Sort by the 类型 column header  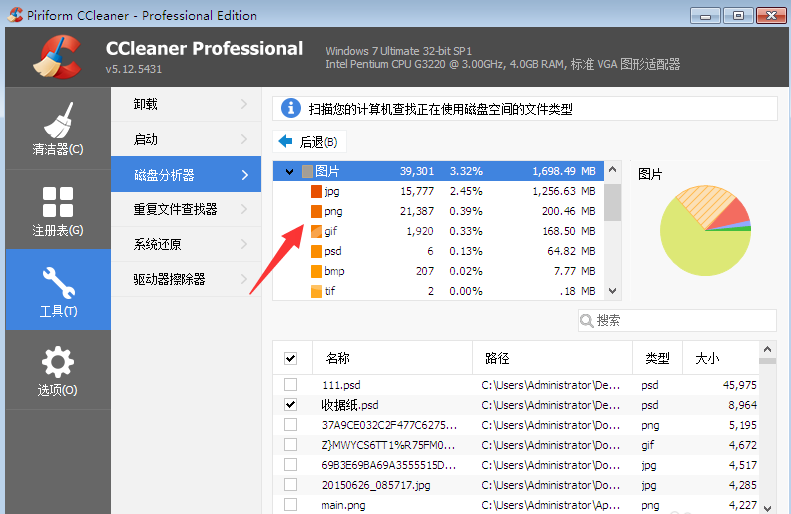point(657,358)
